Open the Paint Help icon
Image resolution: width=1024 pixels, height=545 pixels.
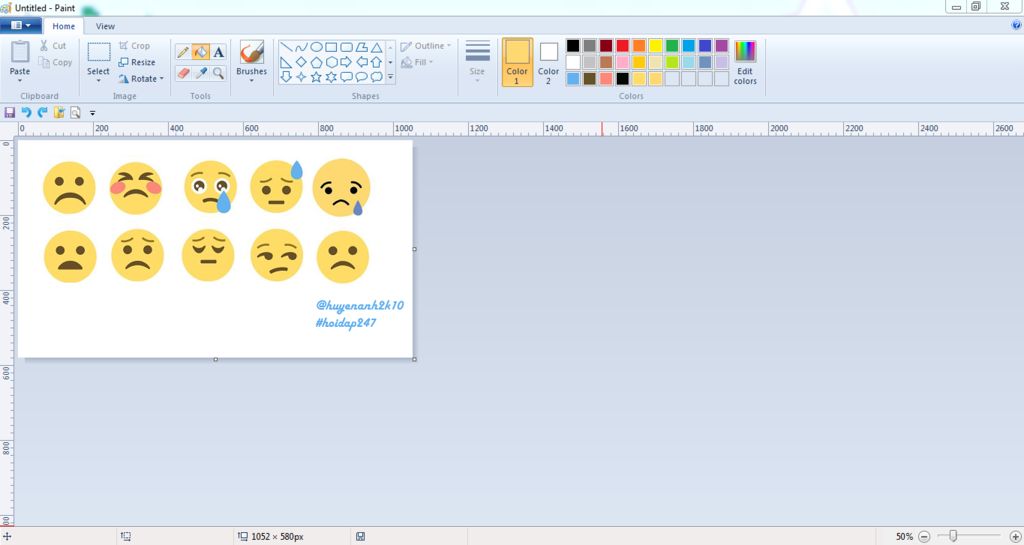pos(1016,25)
